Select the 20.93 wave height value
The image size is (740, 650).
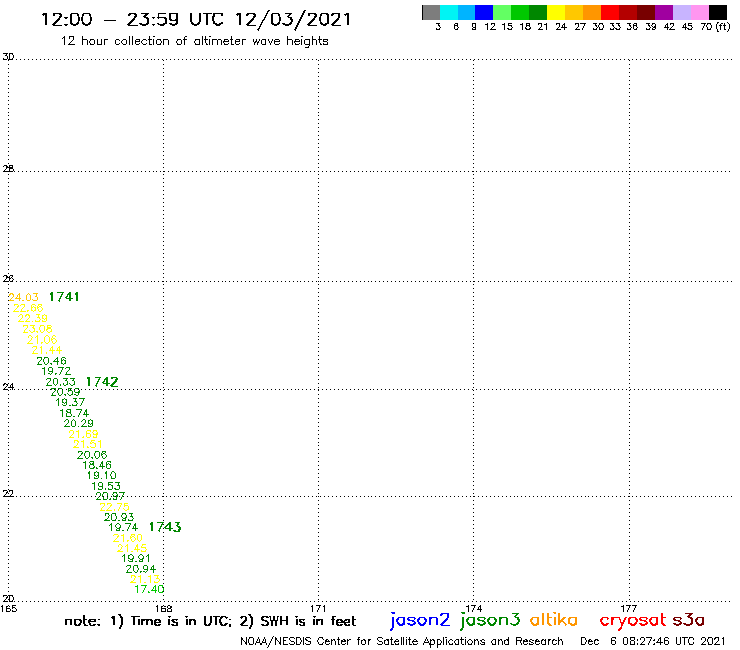pyautogui.click(x=119, y=517)
